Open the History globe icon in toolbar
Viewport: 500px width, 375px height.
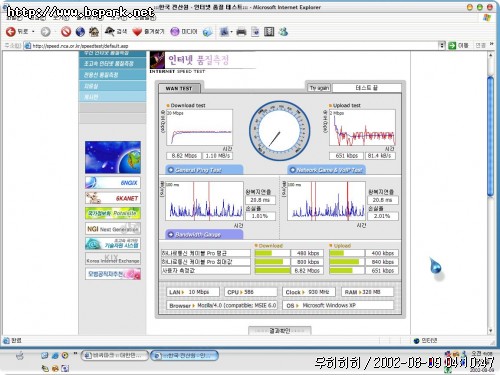(207, 32)
